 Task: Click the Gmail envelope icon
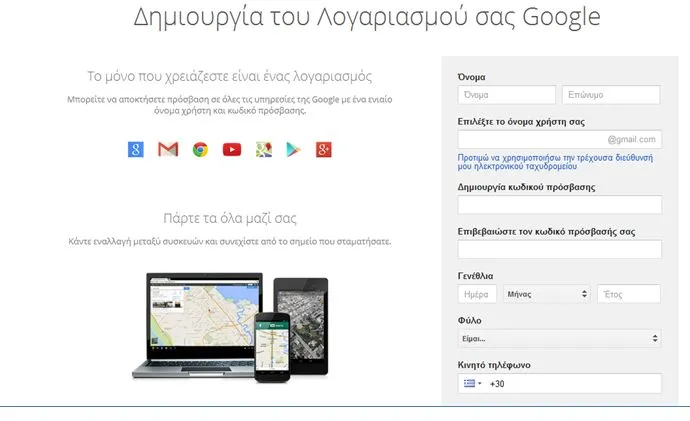[168, 150]
